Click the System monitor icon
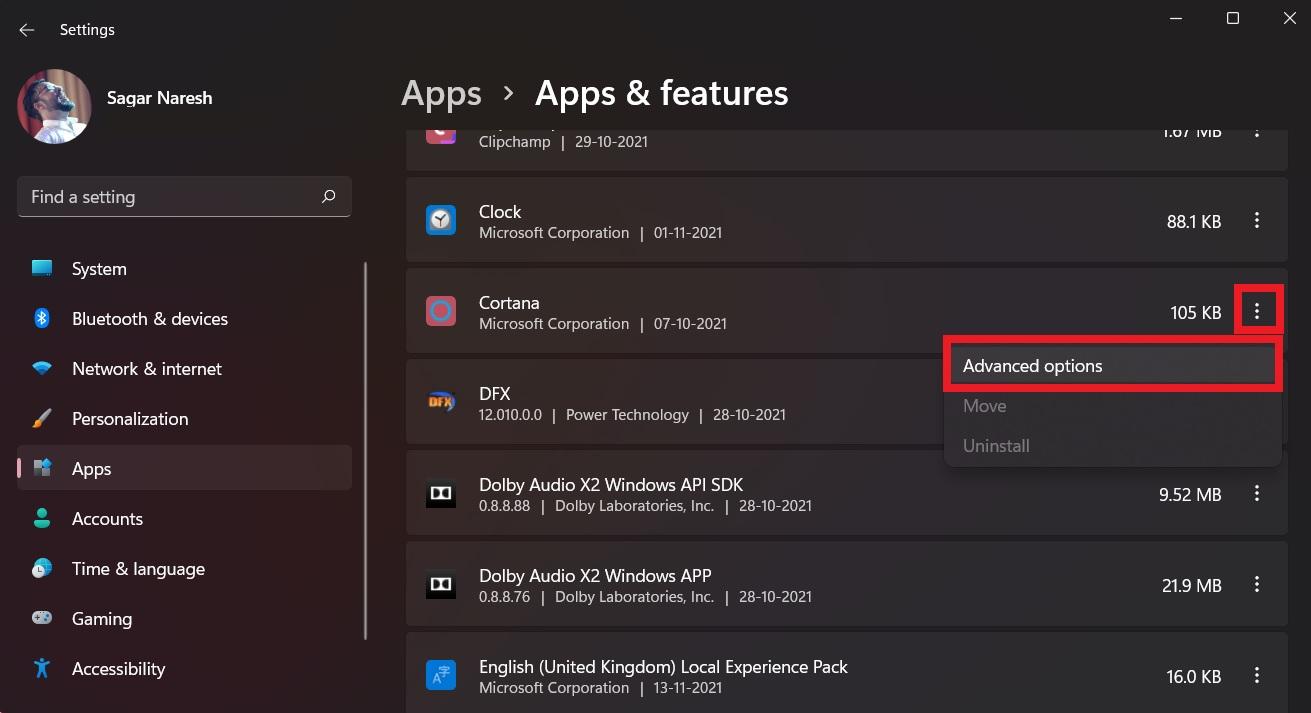The width and height of the screenshot is (1311, 713). tap(42, 269)
